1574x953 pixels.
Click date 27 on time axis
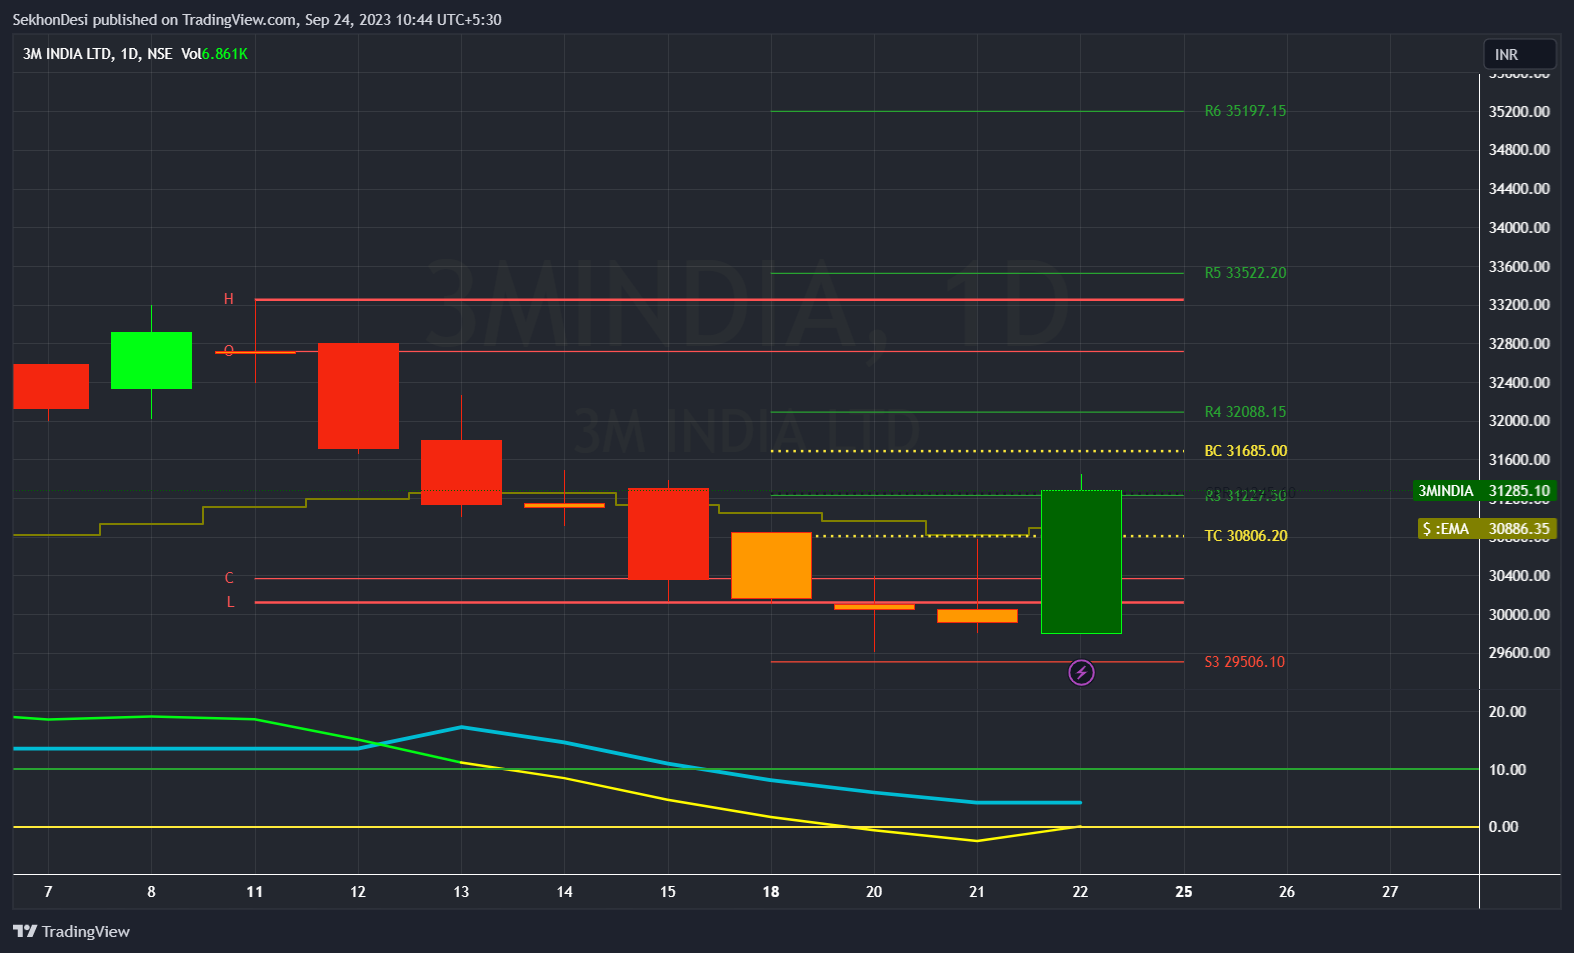[x=1390, y=892]
